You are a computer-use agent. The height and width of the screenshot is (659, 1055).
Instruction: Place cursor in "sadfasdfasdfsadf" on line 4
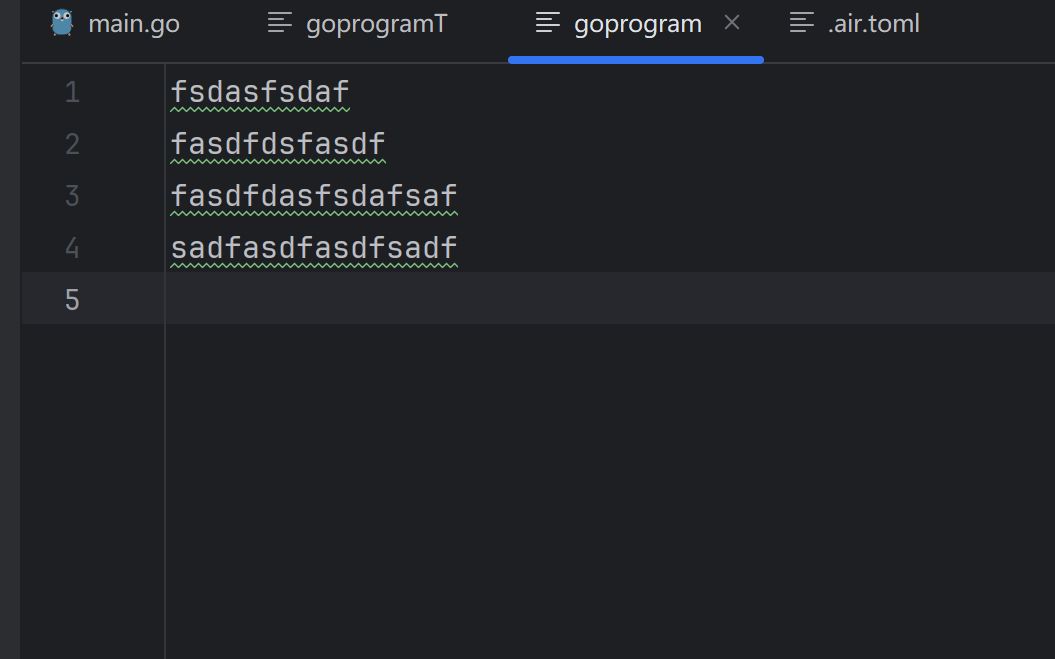(314, 248)
